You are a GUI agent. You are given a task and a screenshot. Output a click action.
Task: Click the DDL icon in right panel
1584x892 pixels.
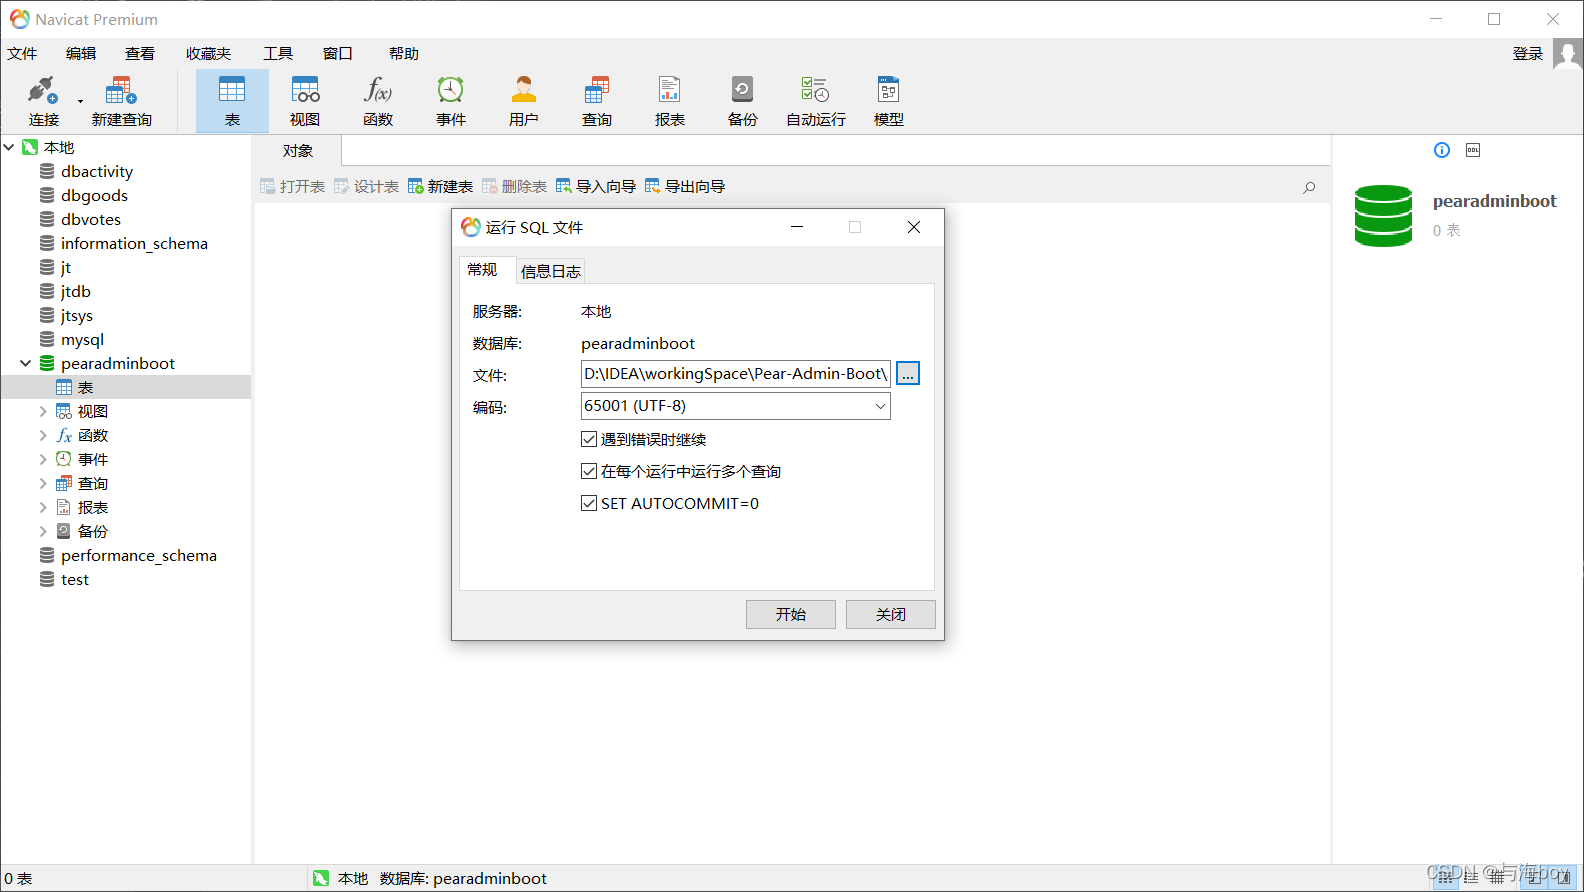tap(1473, 150)
